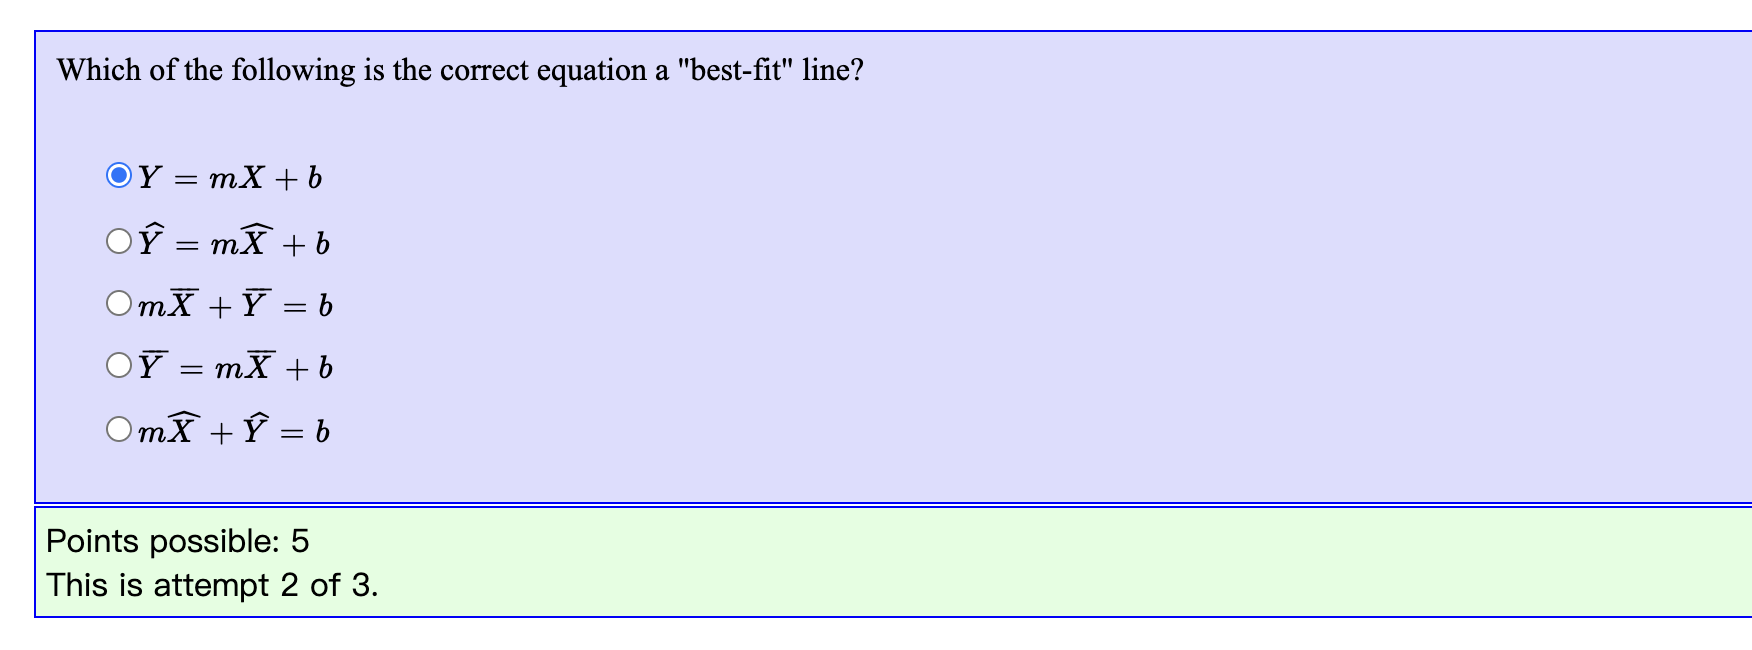Click the equation text Y = mX + b
Image resolution: width=1752 pixels, height=650 pixels.
[232, 178]
